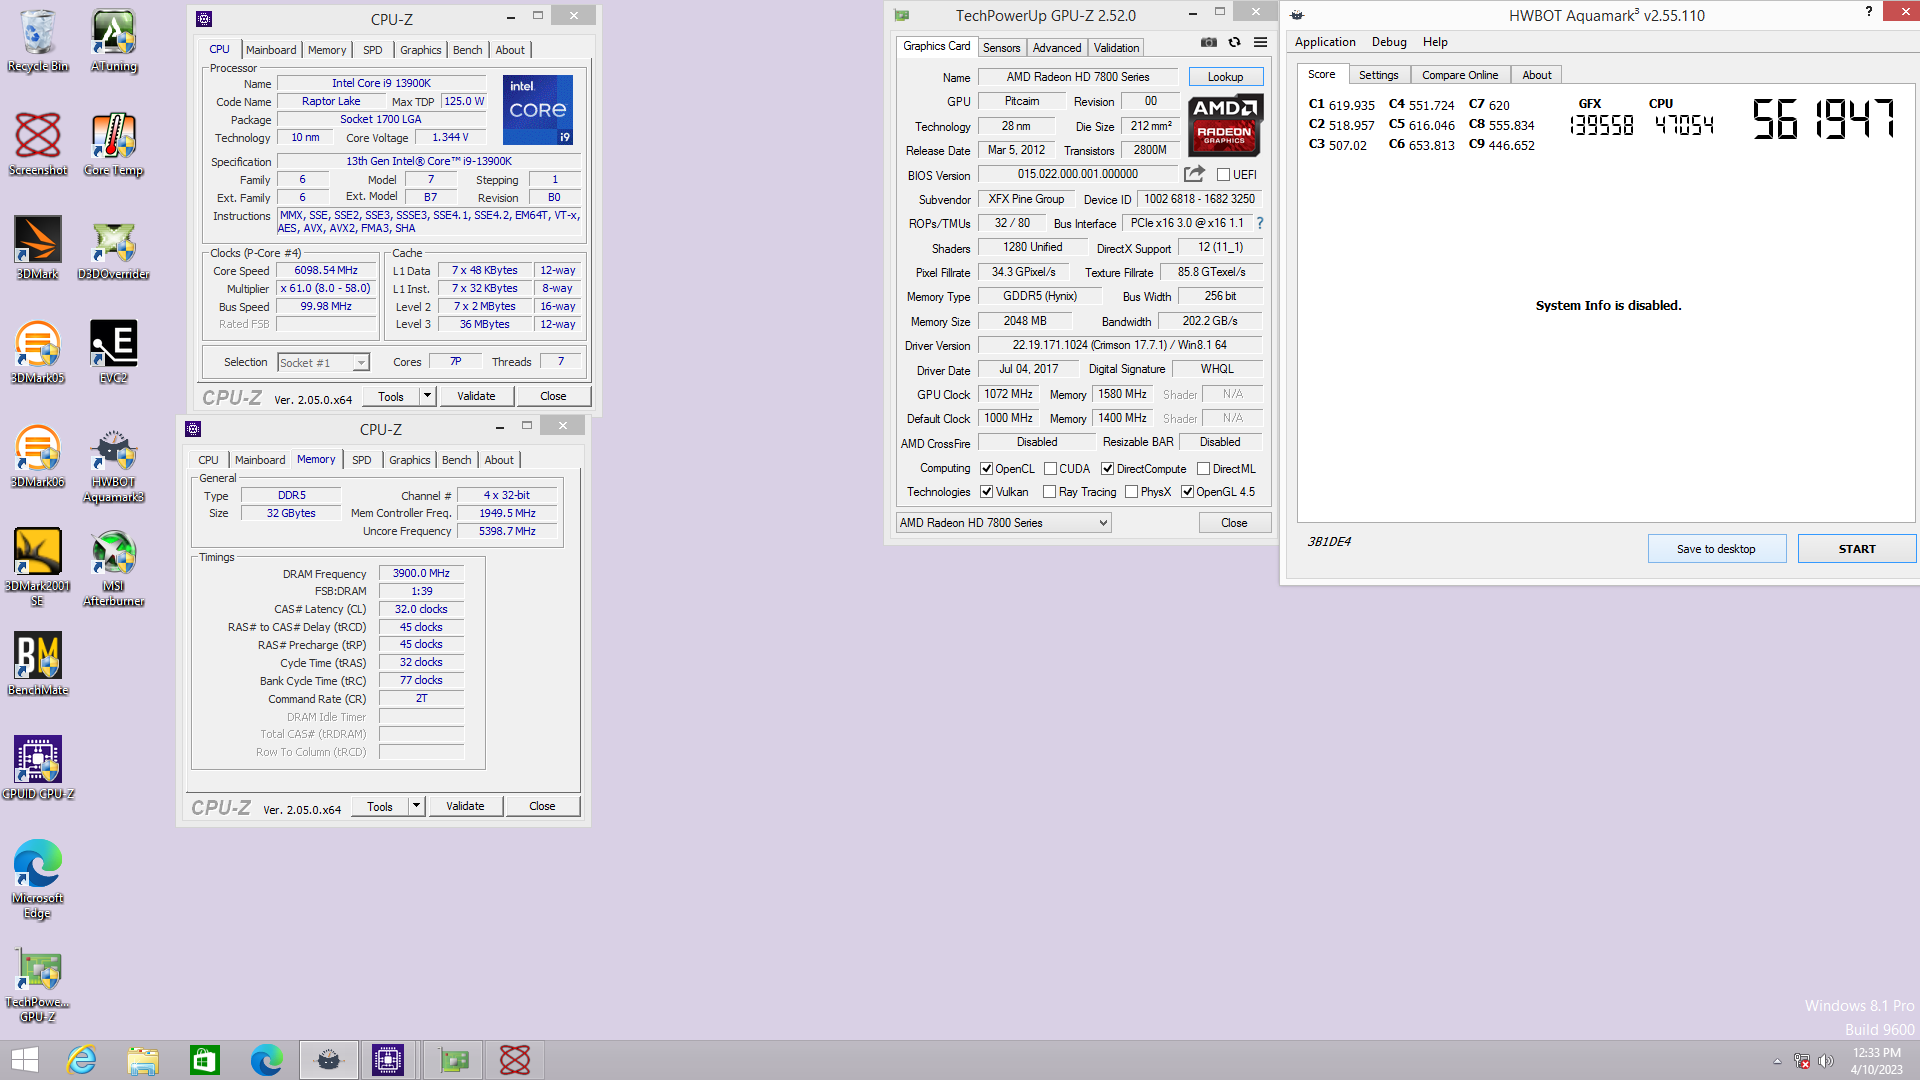Click Close button in GPU-Z window
The width and height of the screenshot is (1920, 1080).
coord(1234,523)
